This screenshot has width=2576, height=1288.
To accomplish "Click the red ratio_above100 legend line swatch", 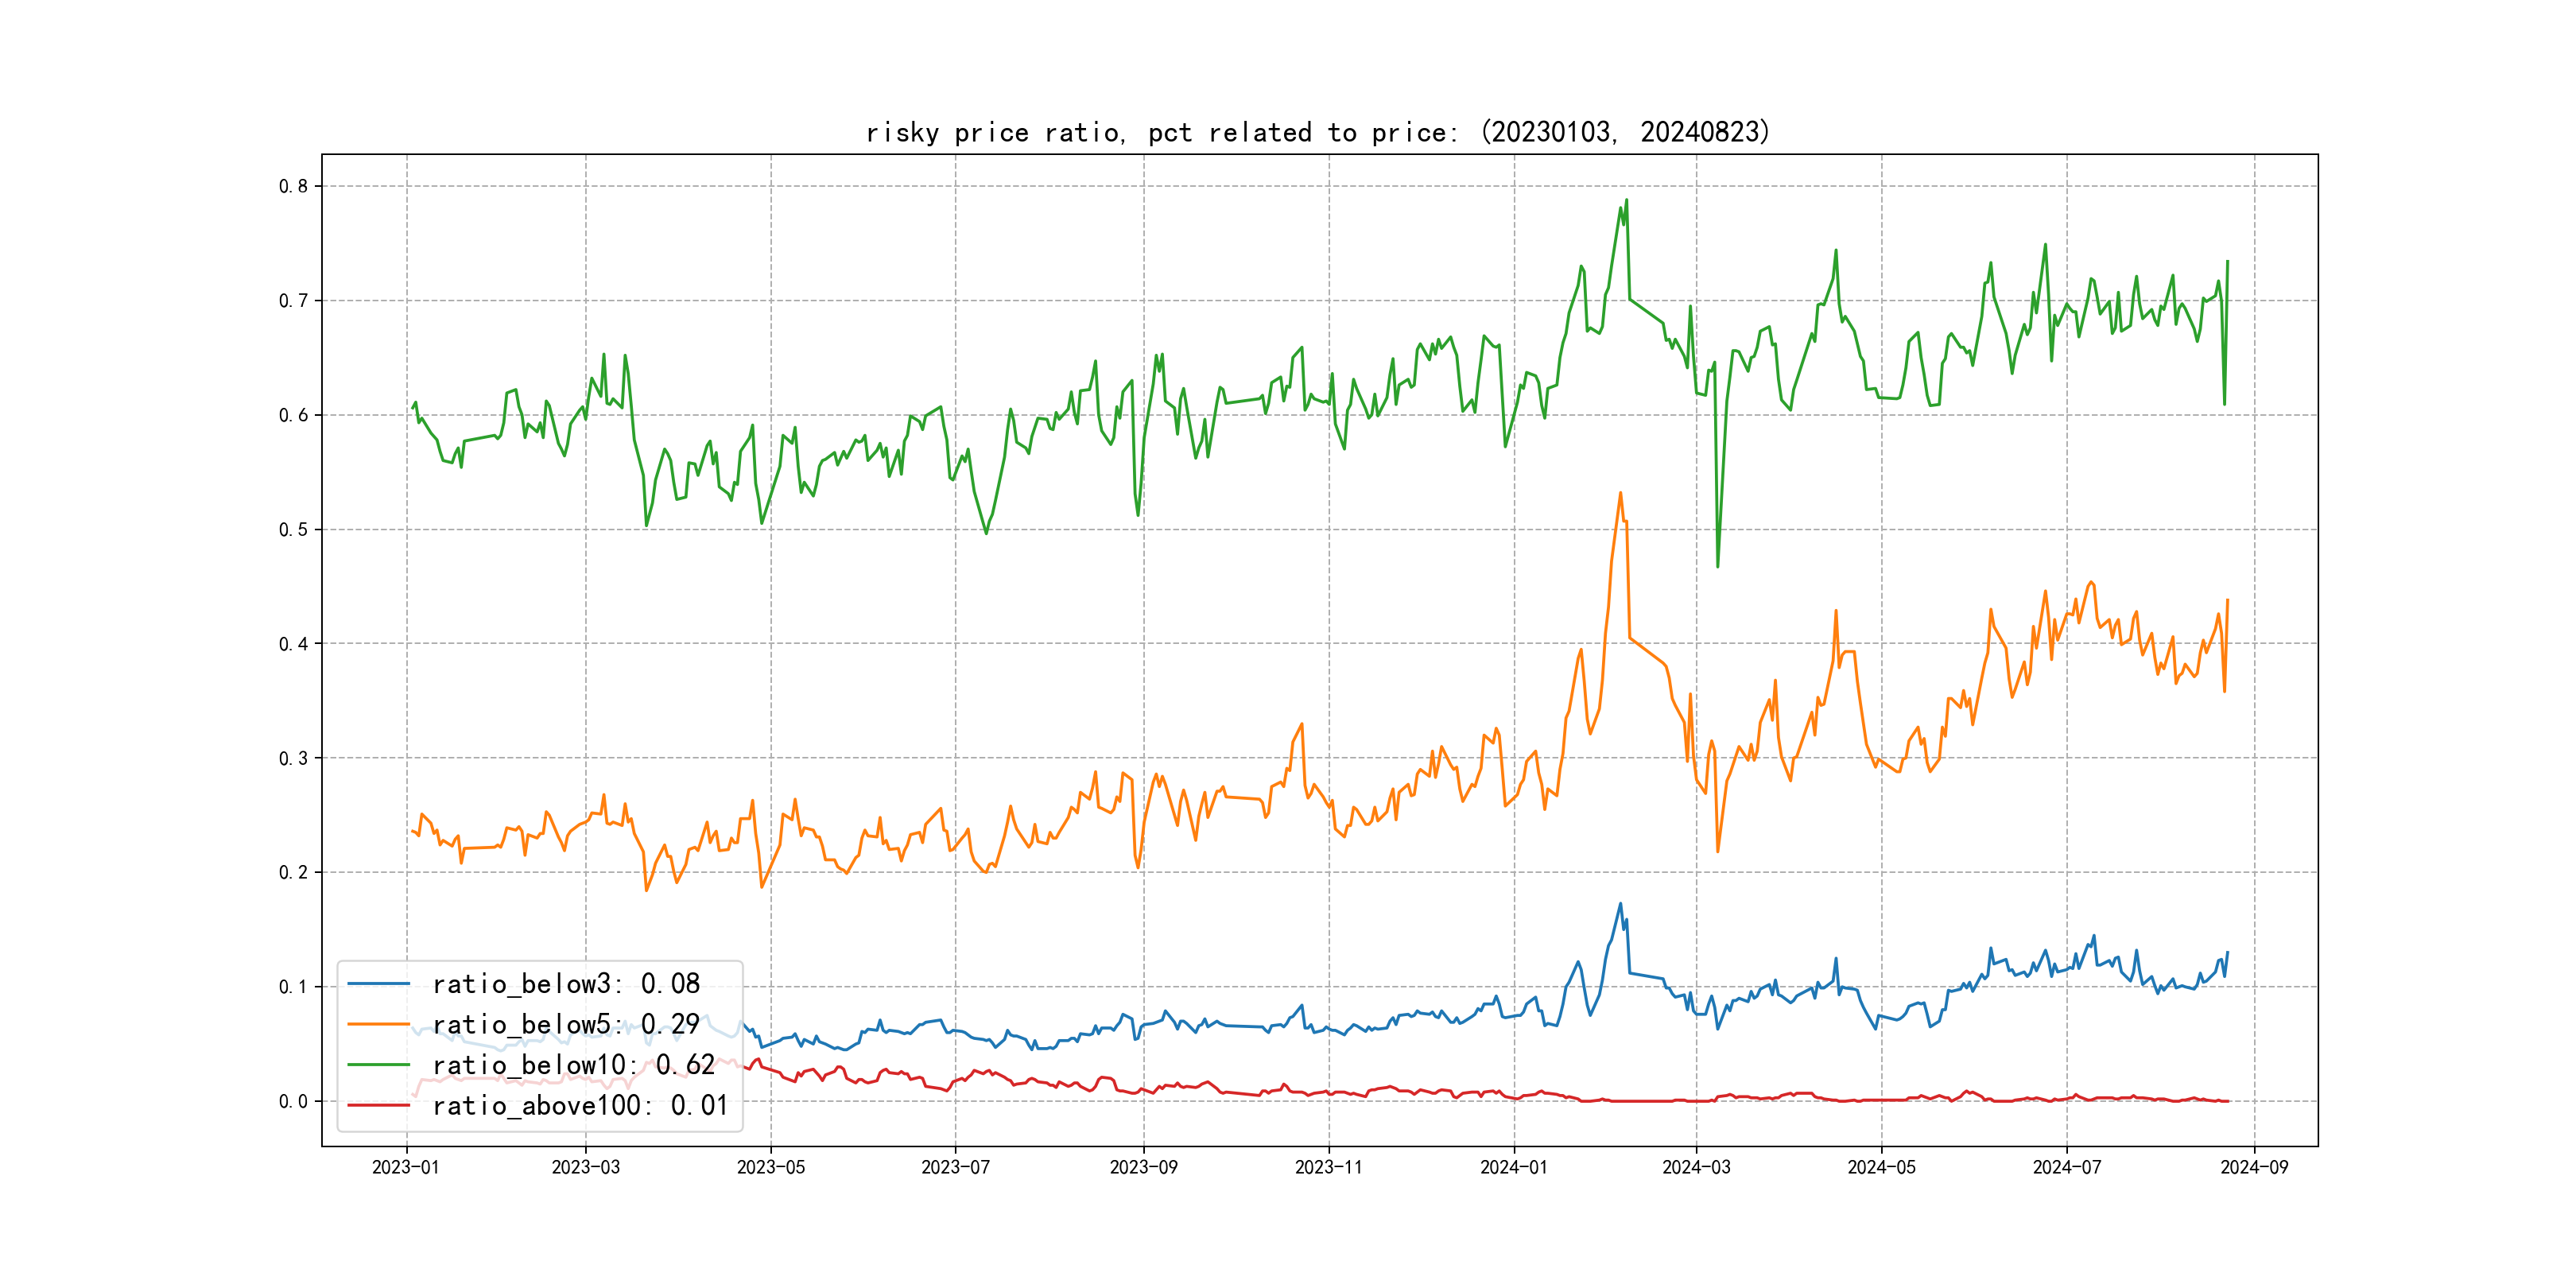I will (378, 1105).
